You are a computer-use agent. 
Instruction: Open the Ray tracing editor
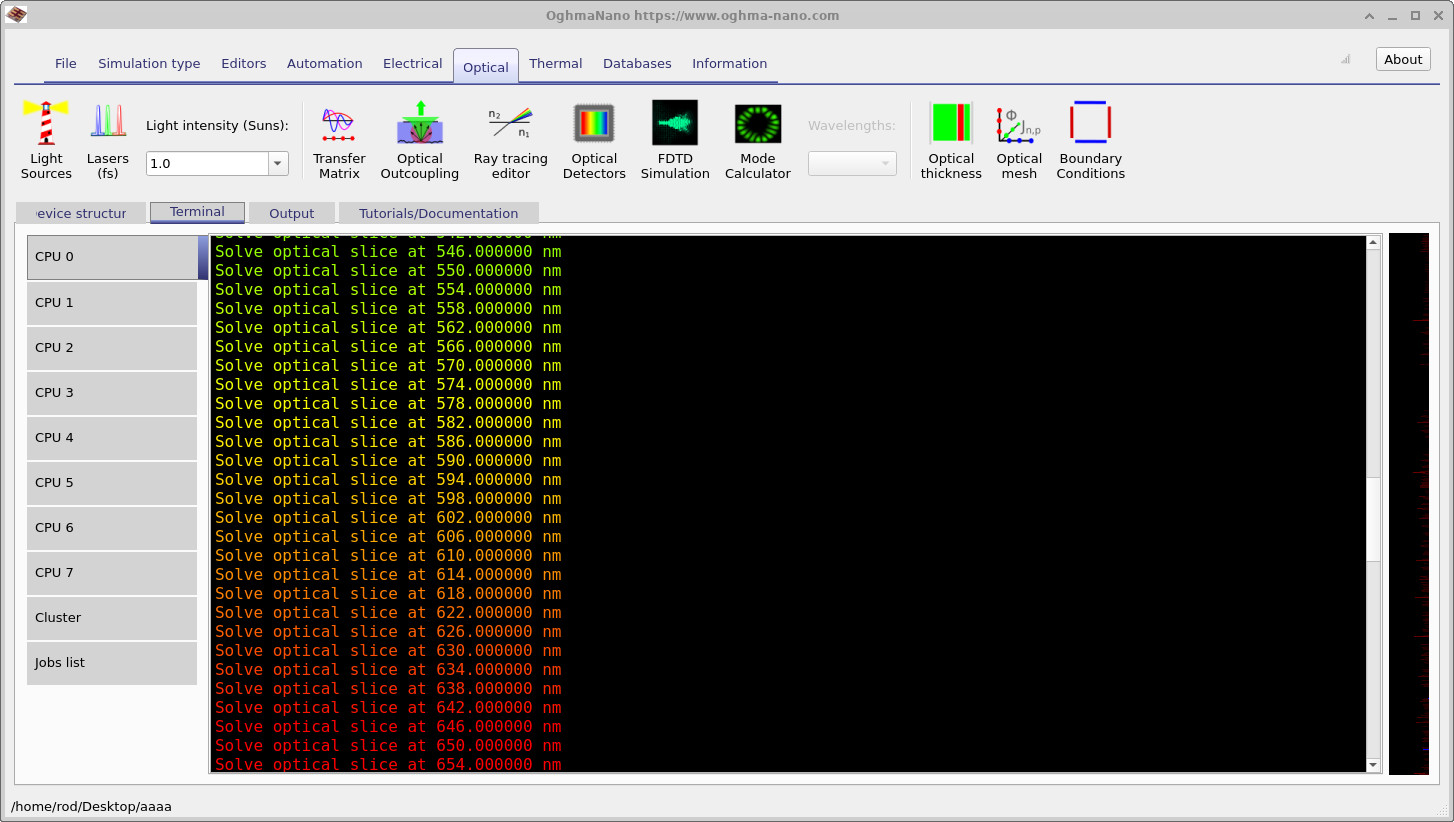pyautogui.click(x=510, y=140)
